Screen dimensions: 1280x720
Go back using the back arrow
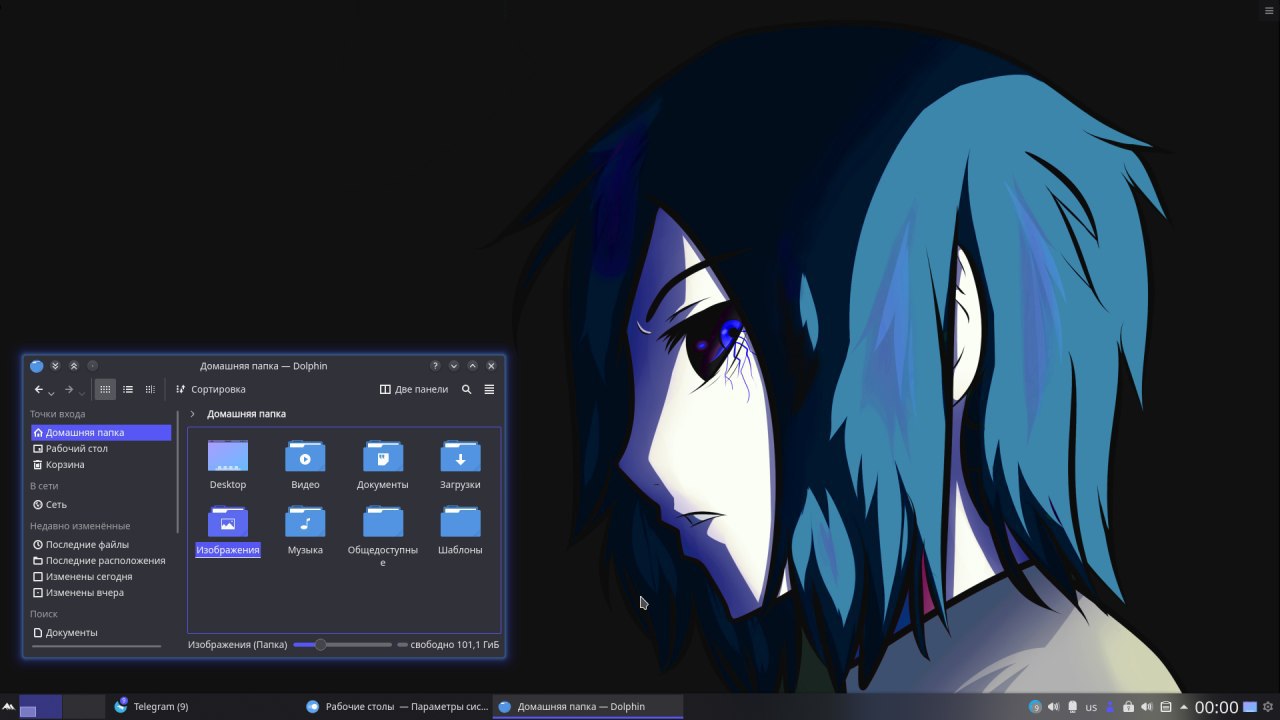tap(38, 390)
